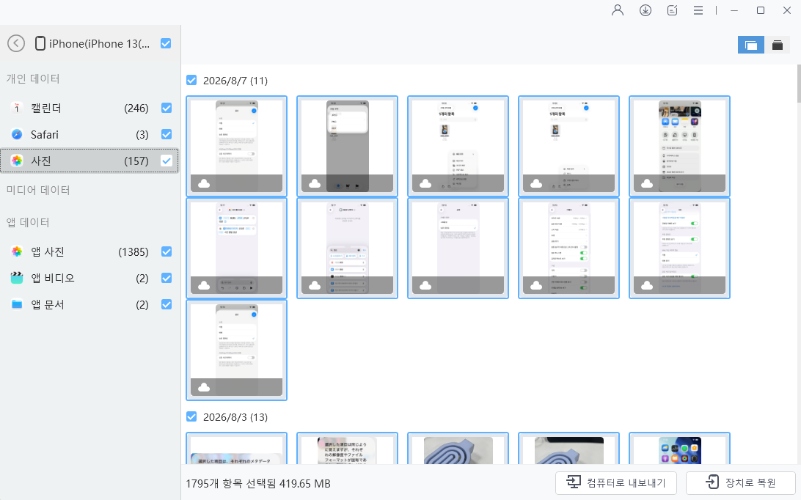Uncheck the 앱 문서 checkbox
The height and width of the screenshot is (500, 801).
click(167, 304)
